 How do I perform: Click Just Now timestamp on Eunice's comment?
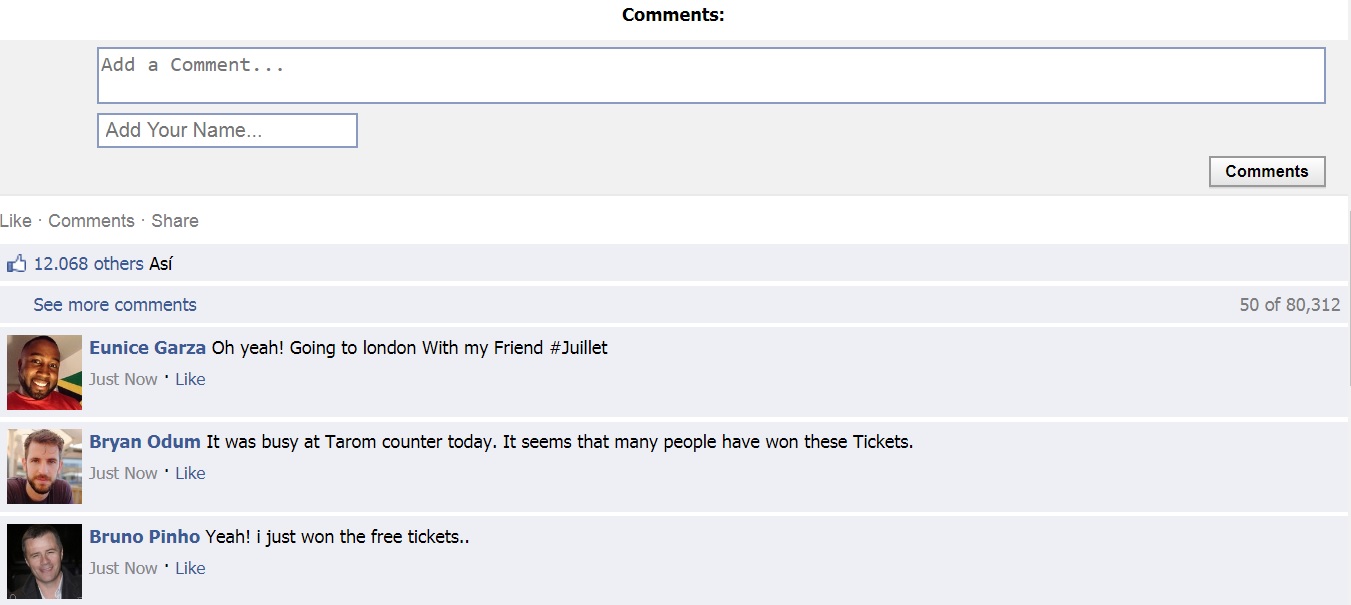[x=123, y=379]
